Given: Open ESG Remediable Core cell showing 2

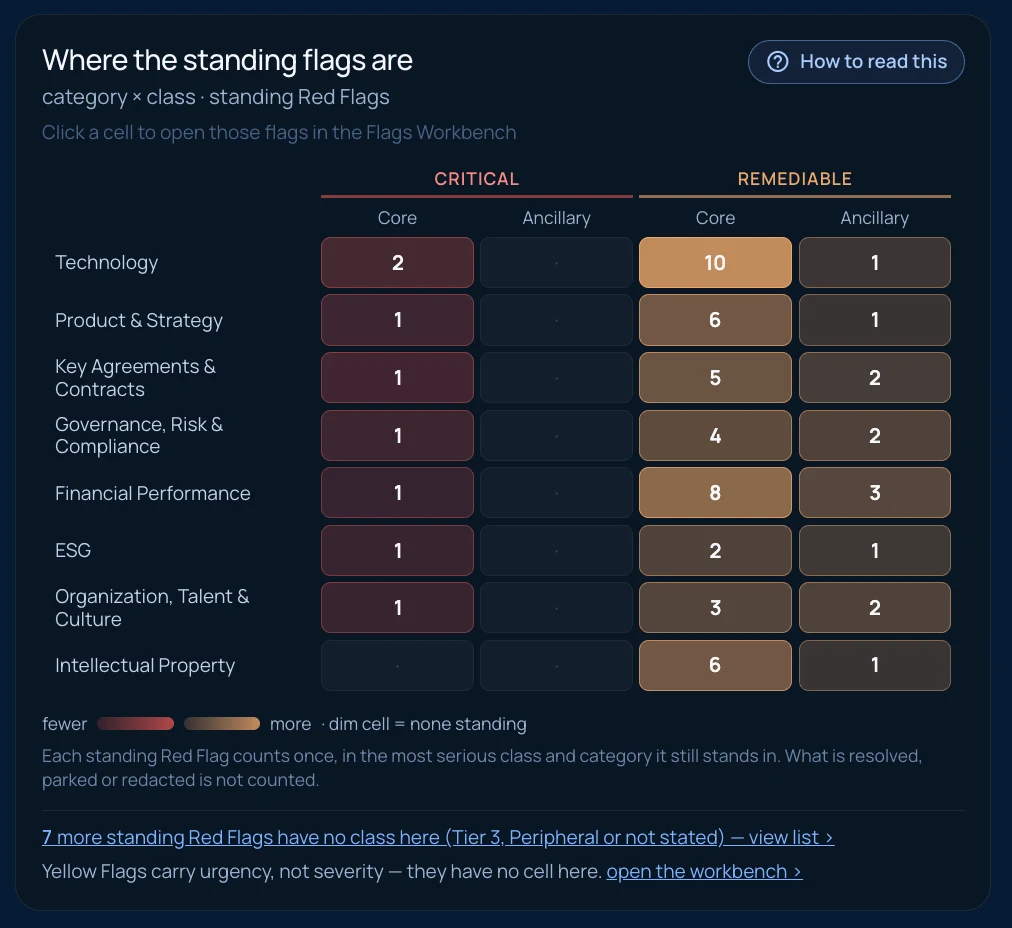Looking at the screenshot, I should click(x=715, y=550).
